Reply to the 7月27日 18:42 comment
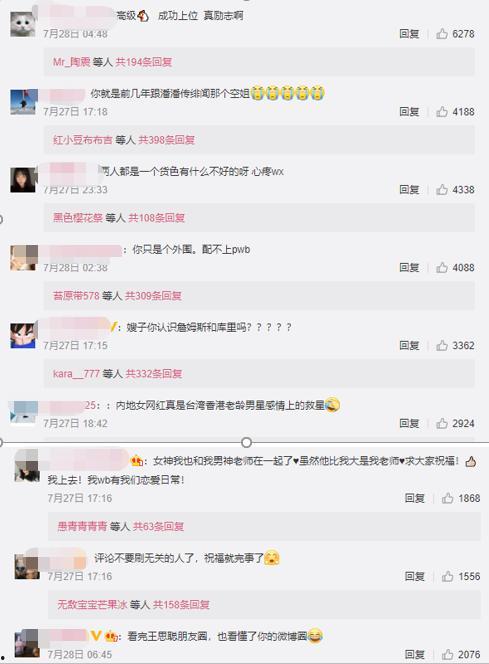The height and width of the screenshot is (664, 489). pos(409,423)
